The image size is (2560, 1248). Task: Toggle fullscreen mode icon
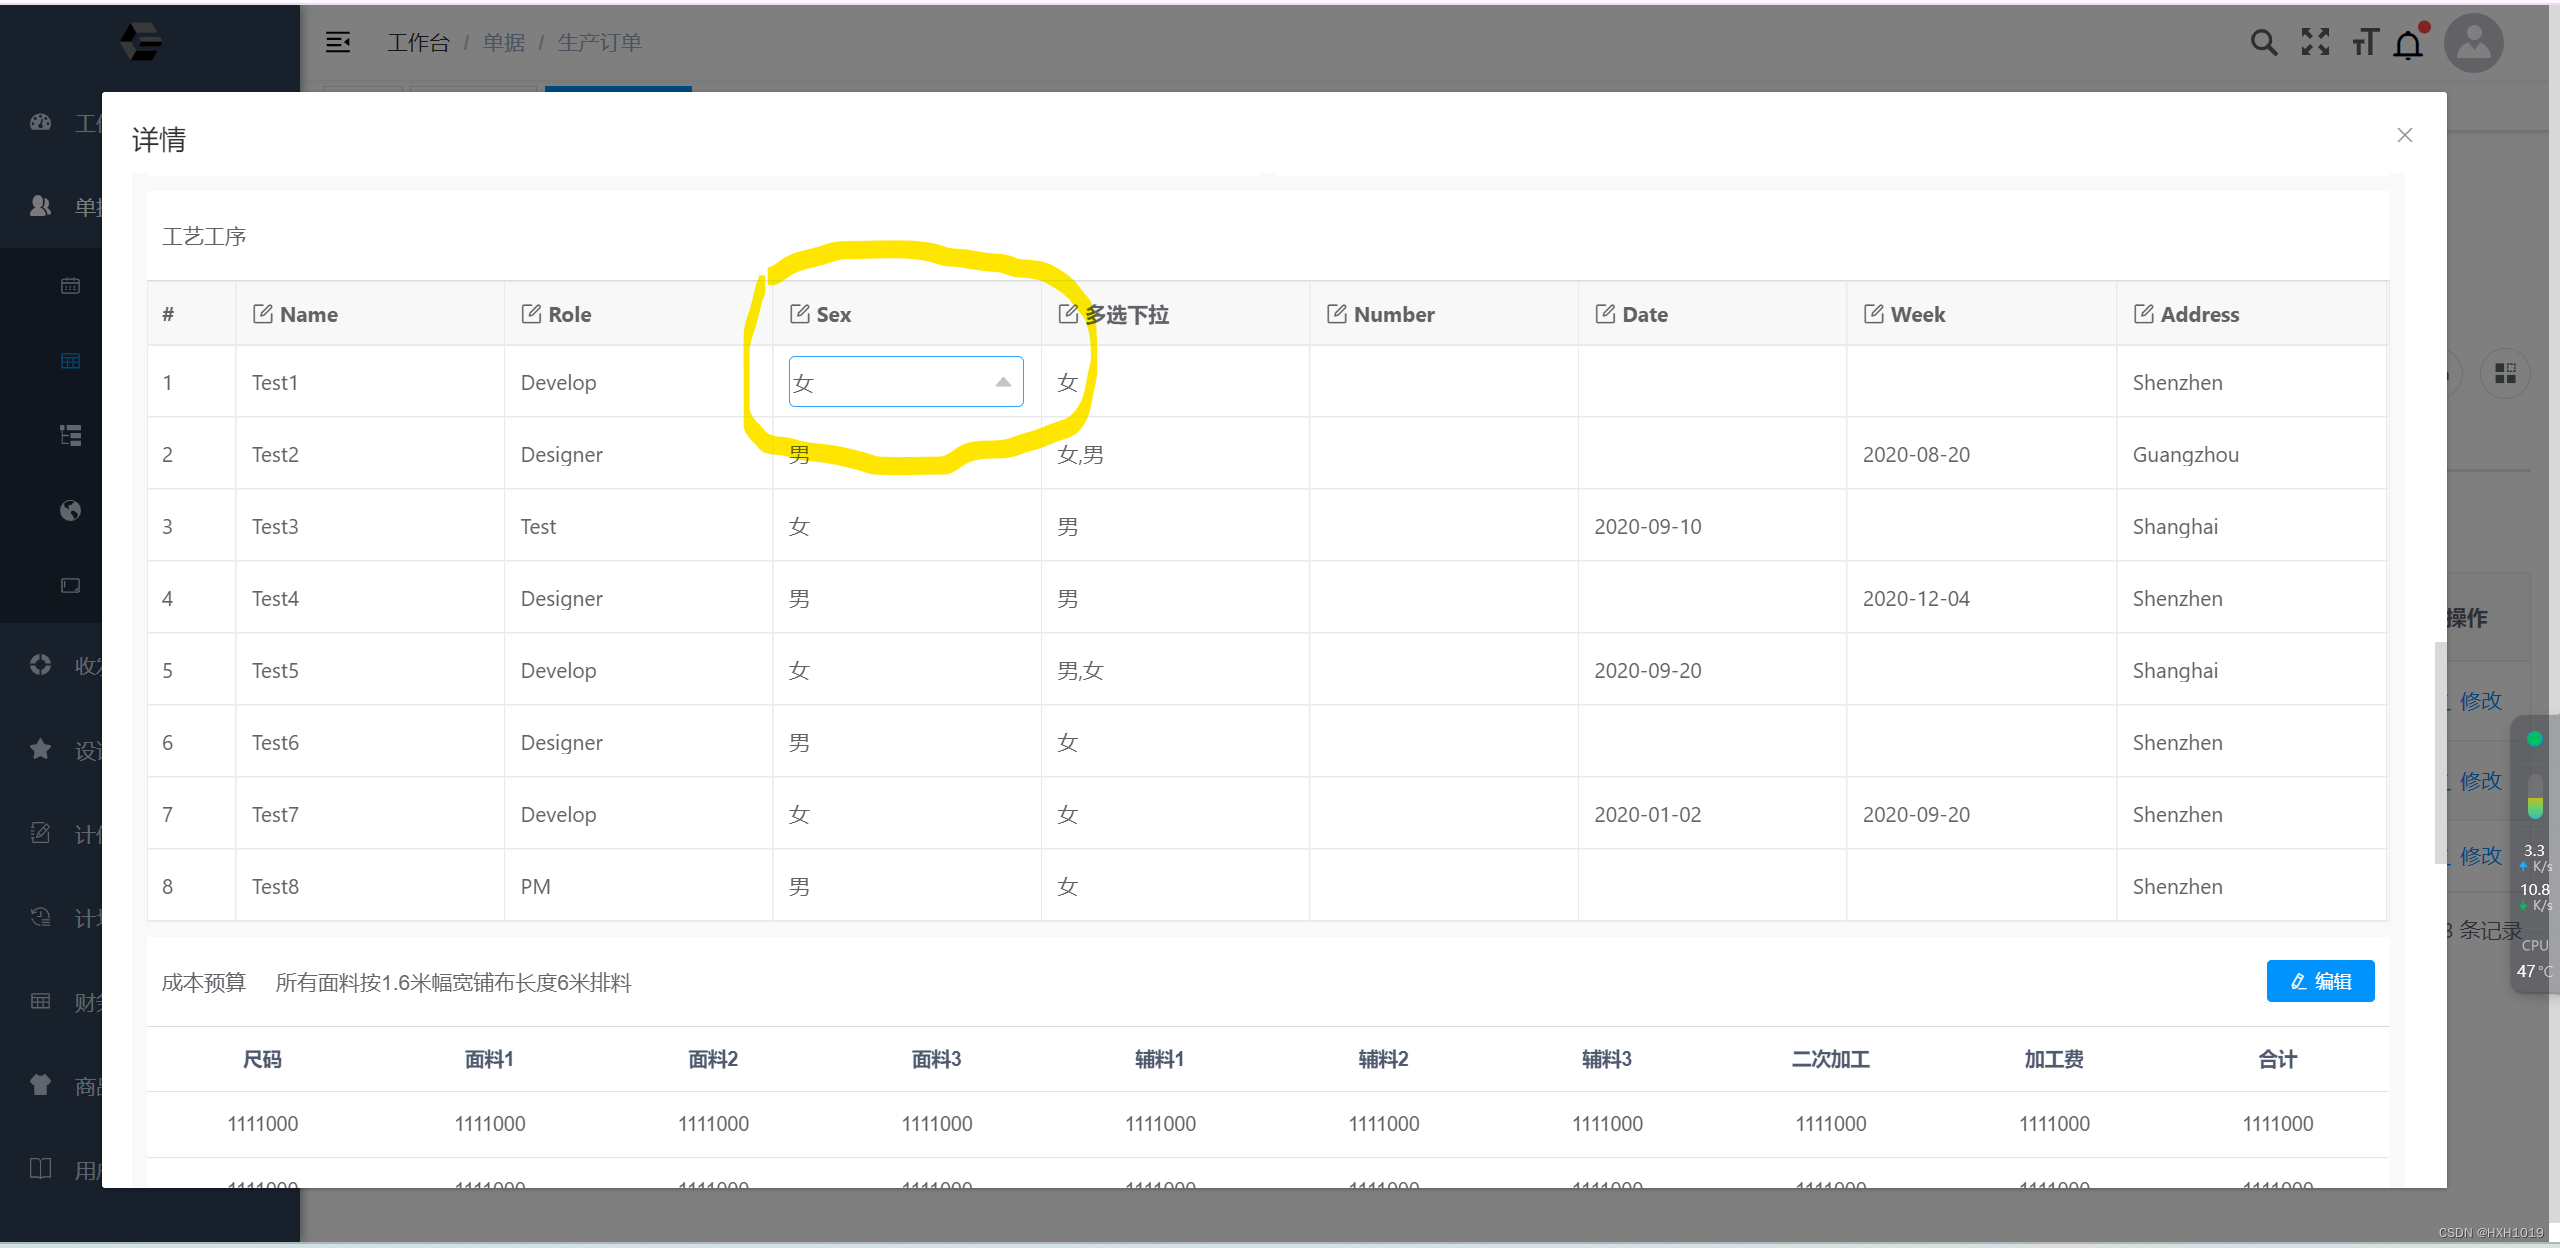(x=2315, y=43)
